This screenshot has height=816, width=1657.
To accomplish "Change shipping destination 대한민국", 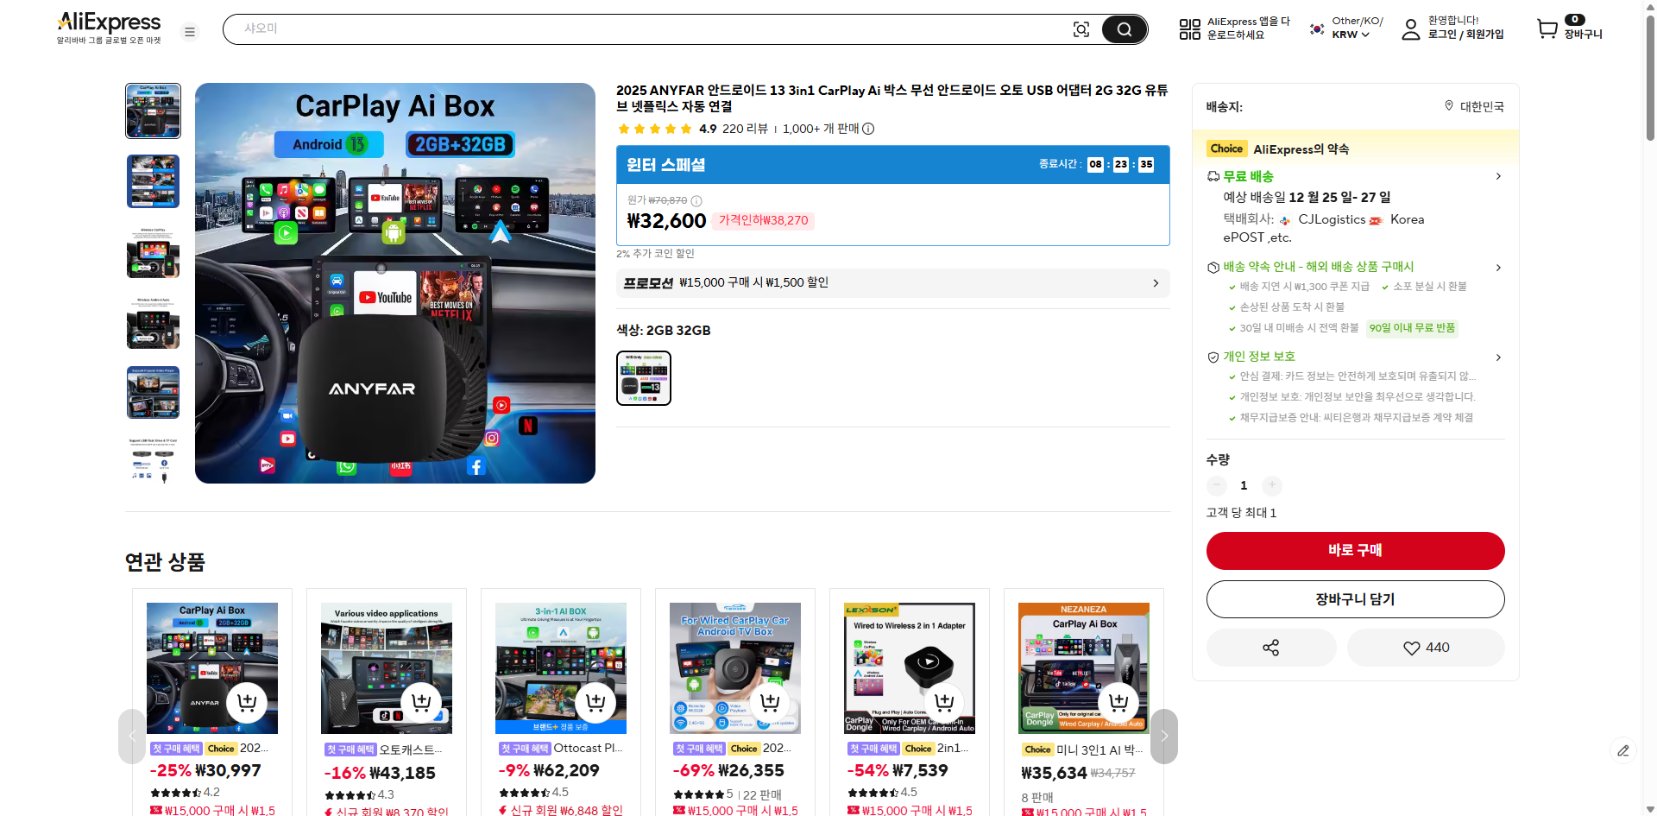I will click(x=1474, y=106).
